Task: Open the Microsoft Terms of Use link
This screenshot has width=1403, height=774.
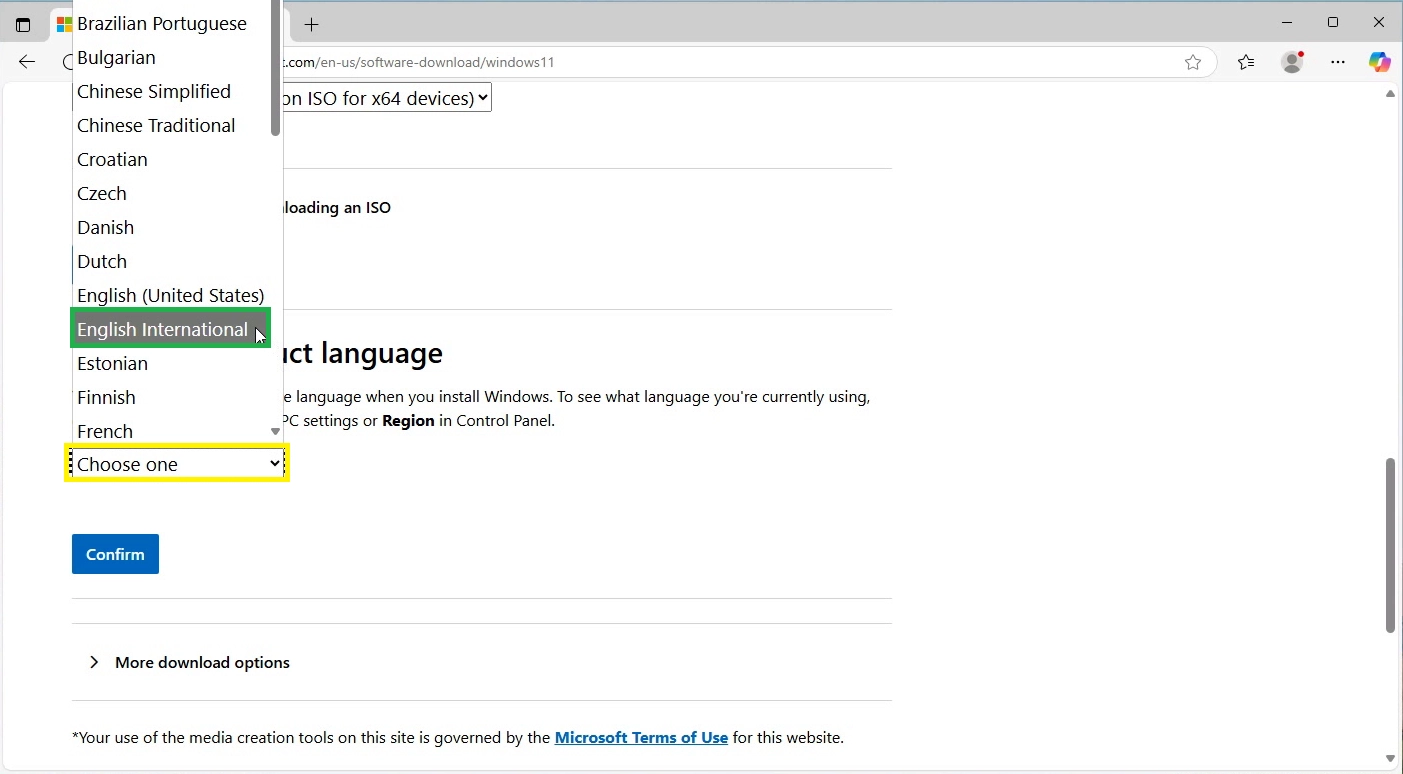Action: (641, 738)
